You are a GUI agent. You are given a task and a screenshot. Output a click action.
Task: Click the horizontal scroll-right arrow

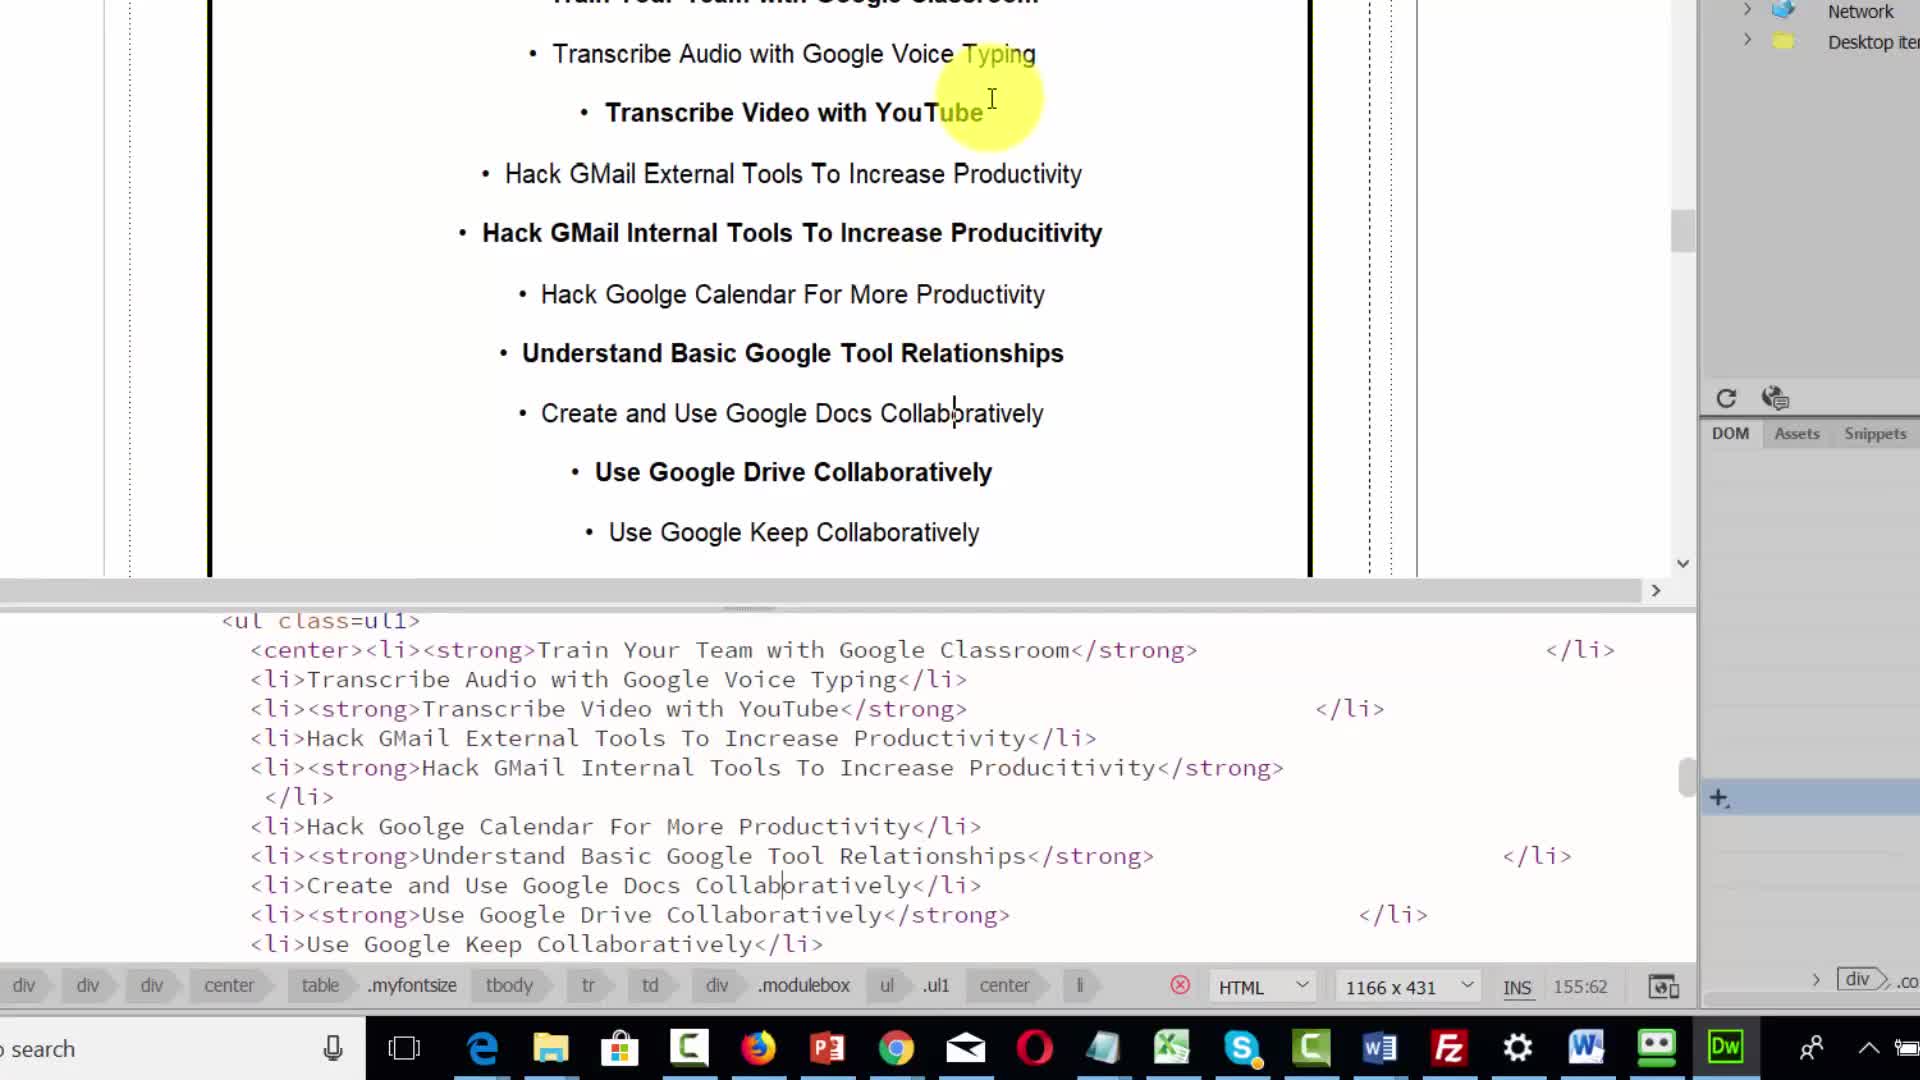(1655, 590)
